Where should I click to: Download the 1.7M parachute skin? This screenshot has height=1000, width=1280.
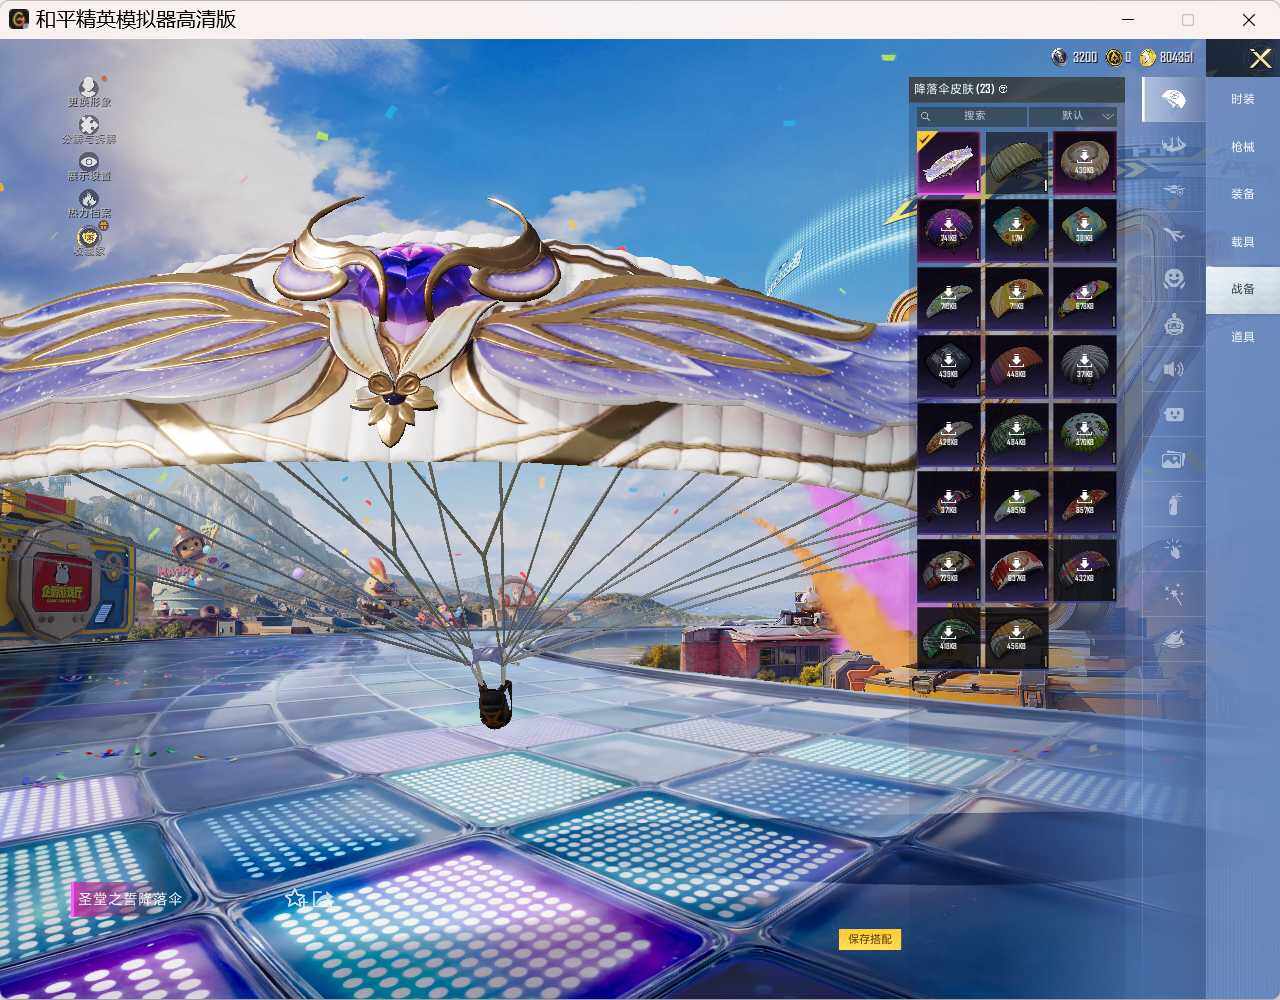click(1016, 230)
